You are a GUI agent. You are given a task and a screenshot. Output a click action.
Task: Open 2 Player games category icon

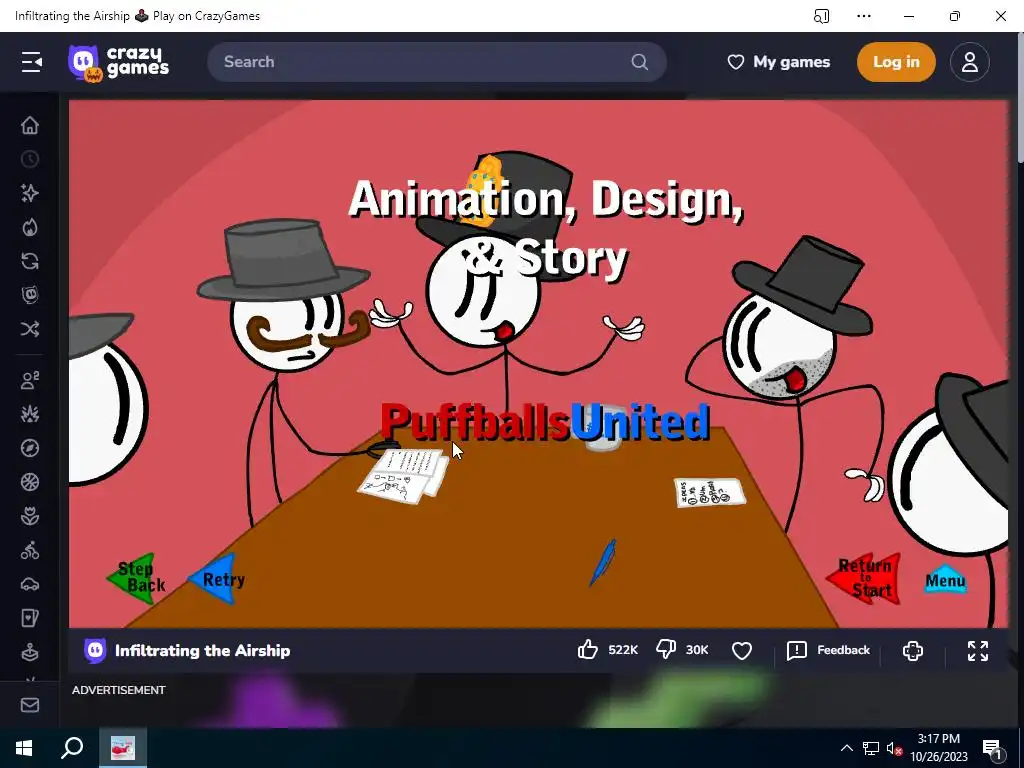point(30,380)
